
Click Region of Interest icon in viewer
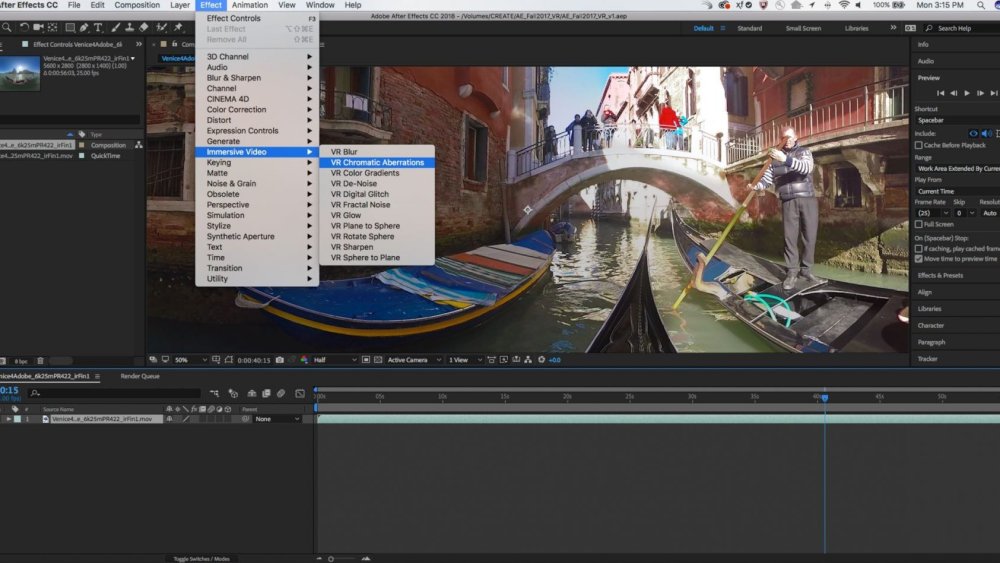[x=365, y=360]
